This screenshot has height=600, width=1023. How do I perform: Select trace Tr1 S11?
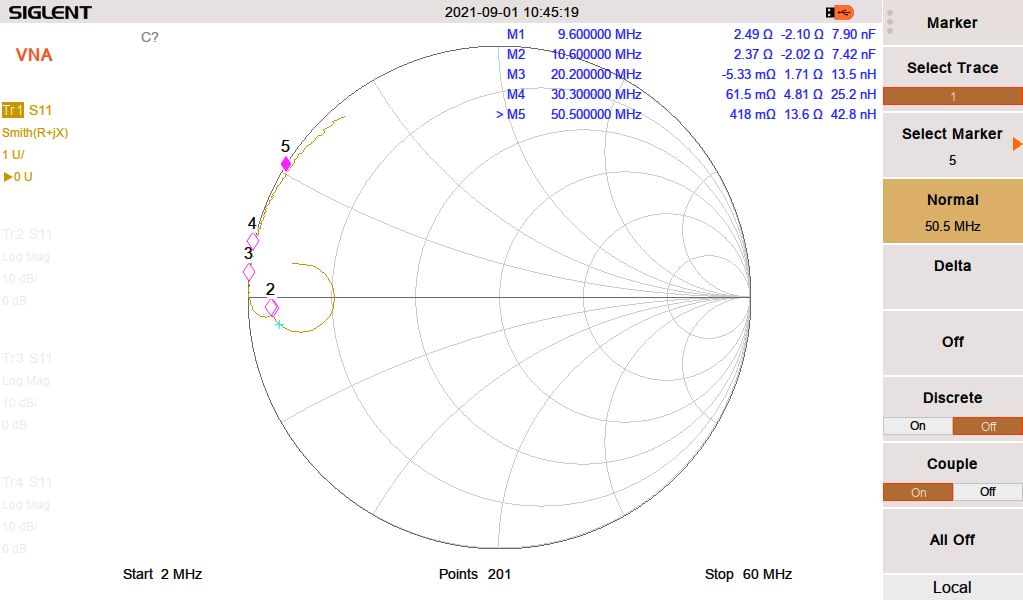[27, 110]
